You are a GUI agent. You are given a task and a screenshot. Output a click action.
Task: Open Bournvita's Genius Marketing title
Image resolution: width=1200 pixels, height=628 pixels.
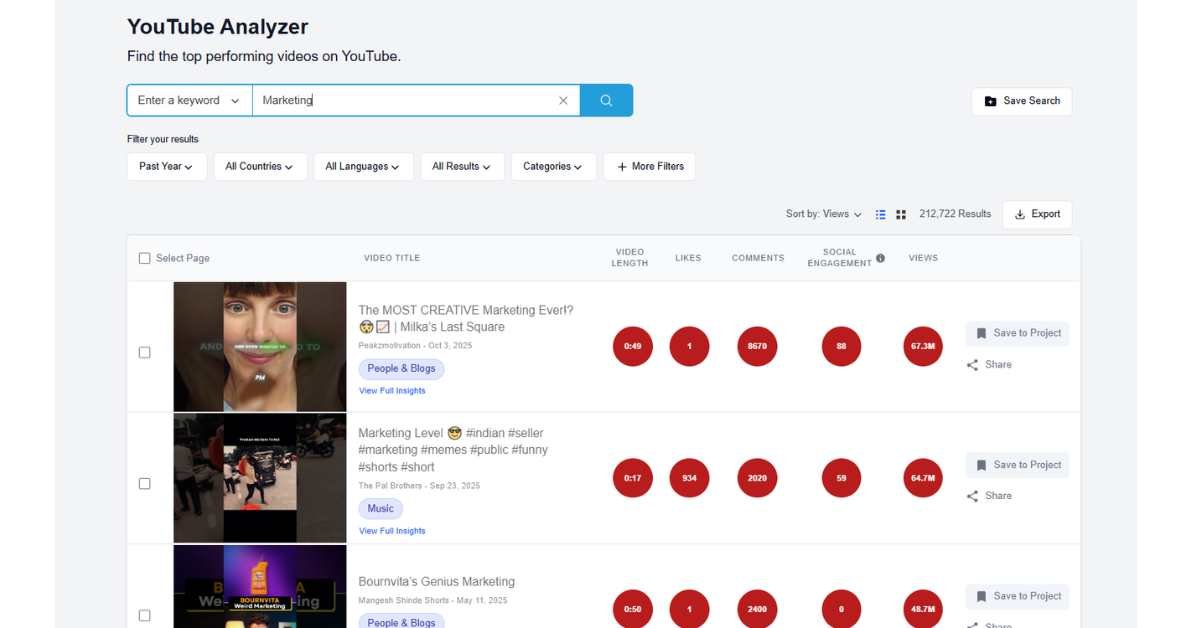pos(437,582)
